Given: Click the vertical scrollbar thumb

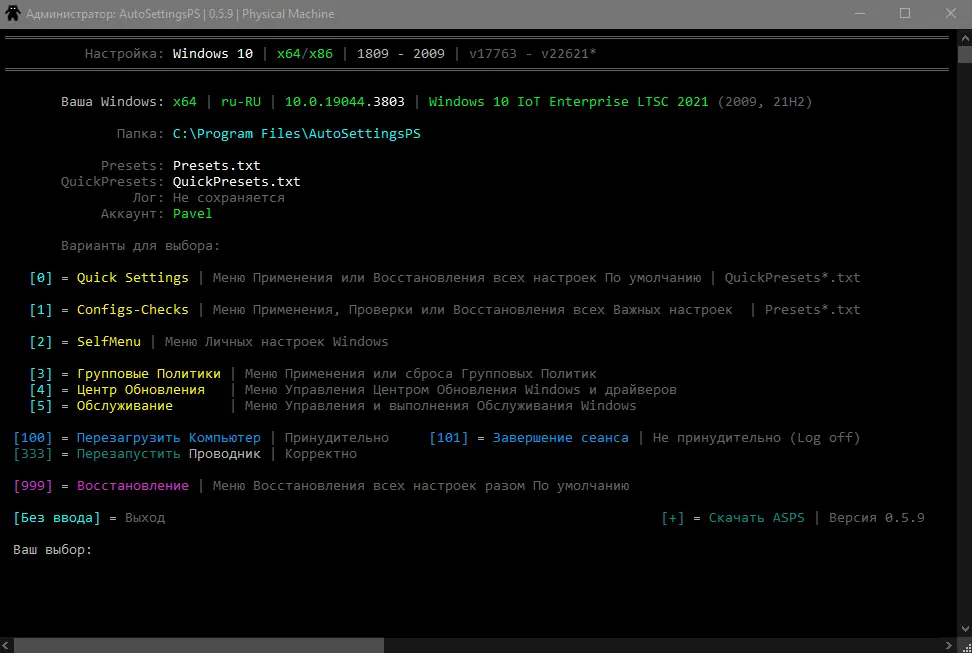Looking at the screenshot, I should tap(965, 54).
